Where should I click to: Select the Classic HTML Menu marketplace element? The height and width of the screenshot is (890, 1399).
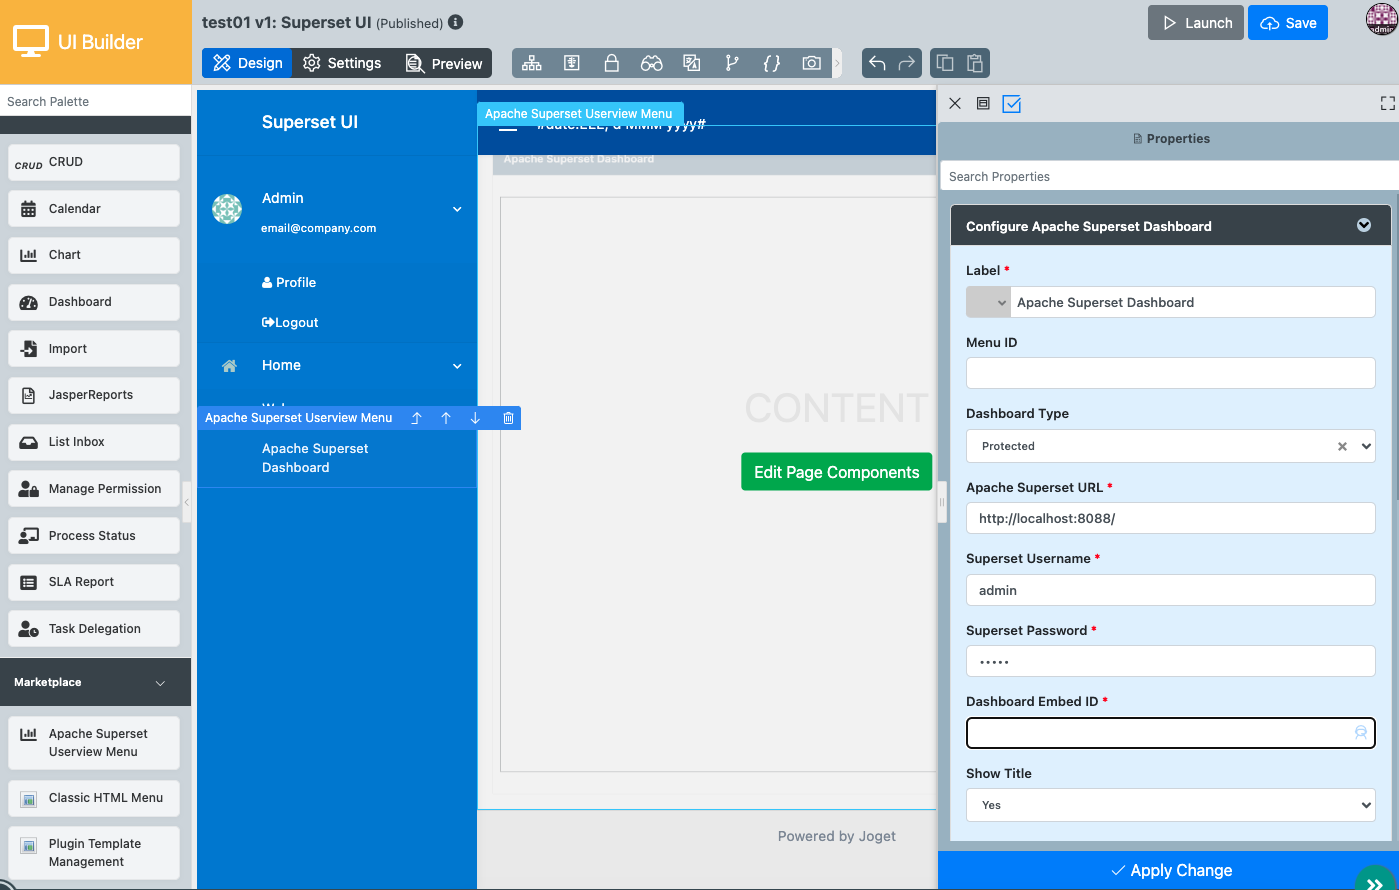click(x=94, y=798)
